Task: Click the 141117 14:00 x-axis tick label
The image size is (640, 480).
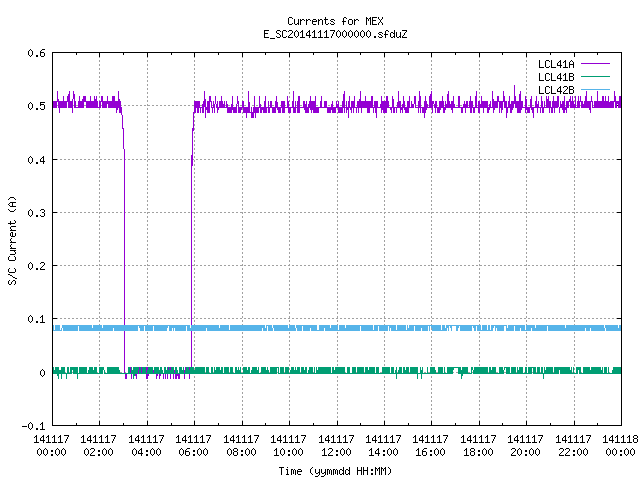Action: coord(383,446)
